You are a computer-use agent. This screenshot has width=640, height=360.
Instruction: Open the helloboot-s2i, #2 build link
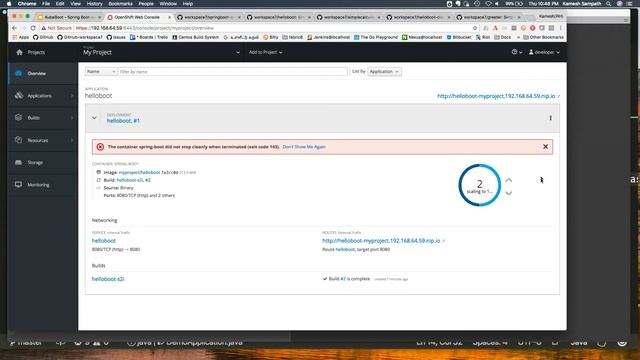[133, 180]
